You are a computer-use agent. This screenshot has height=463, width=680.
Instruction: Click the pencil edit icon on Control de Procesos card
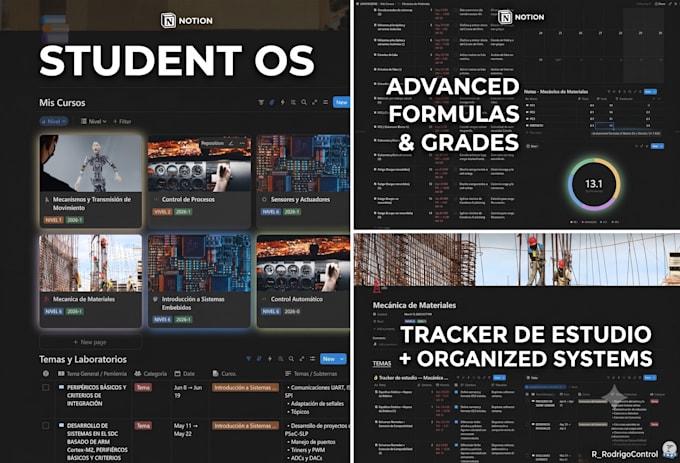coord(231,143)
